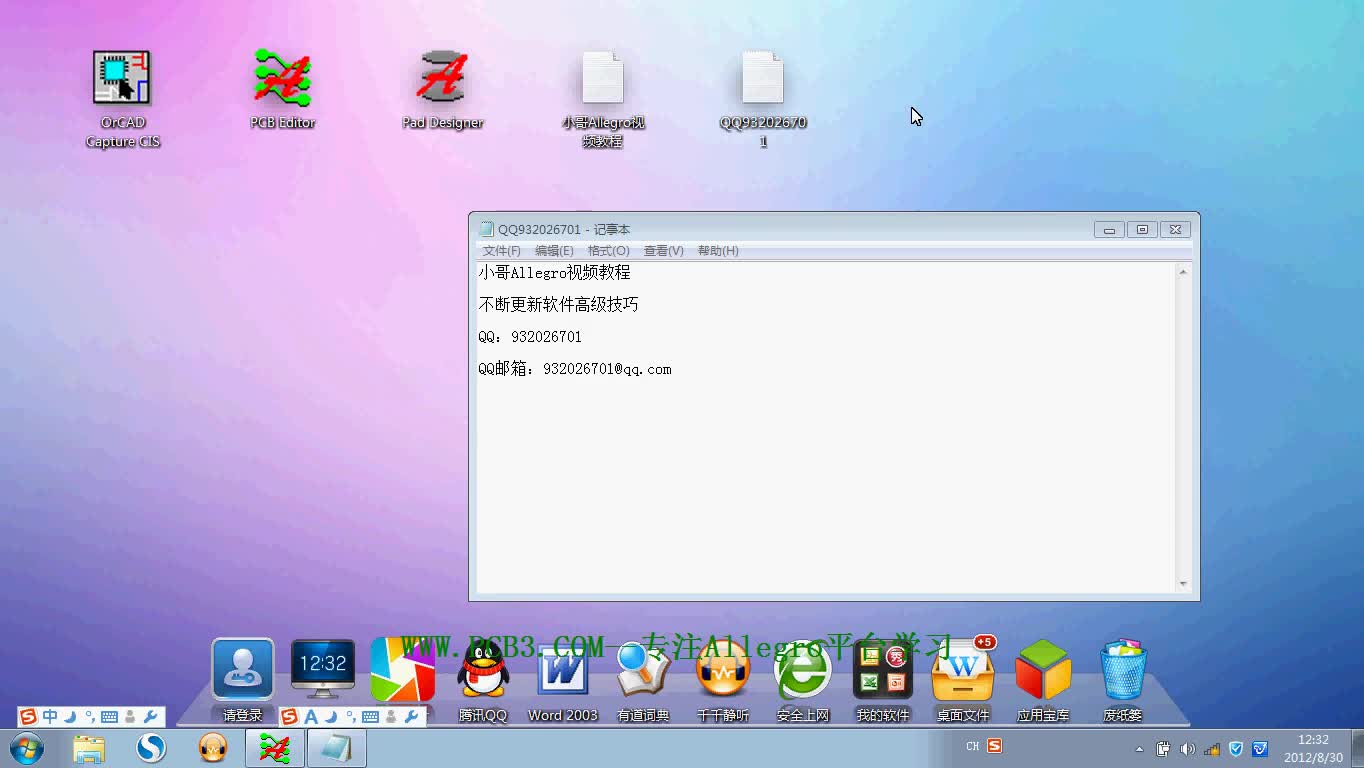
Task: Click the rightmost blue tray icon
Action: click(x=1260, y=748)
